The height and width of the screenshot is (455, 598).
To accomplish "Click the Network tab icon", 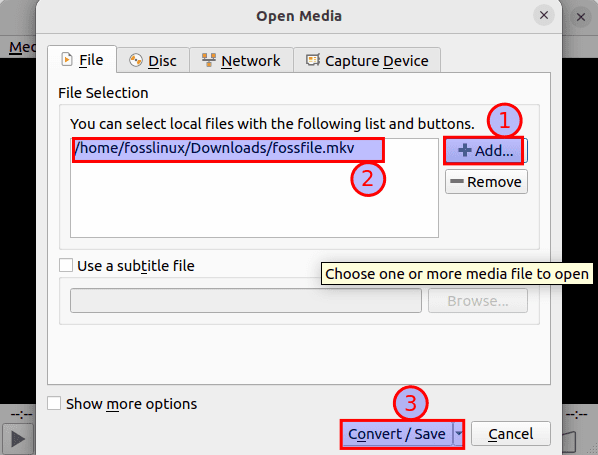I will click(209, 60).
